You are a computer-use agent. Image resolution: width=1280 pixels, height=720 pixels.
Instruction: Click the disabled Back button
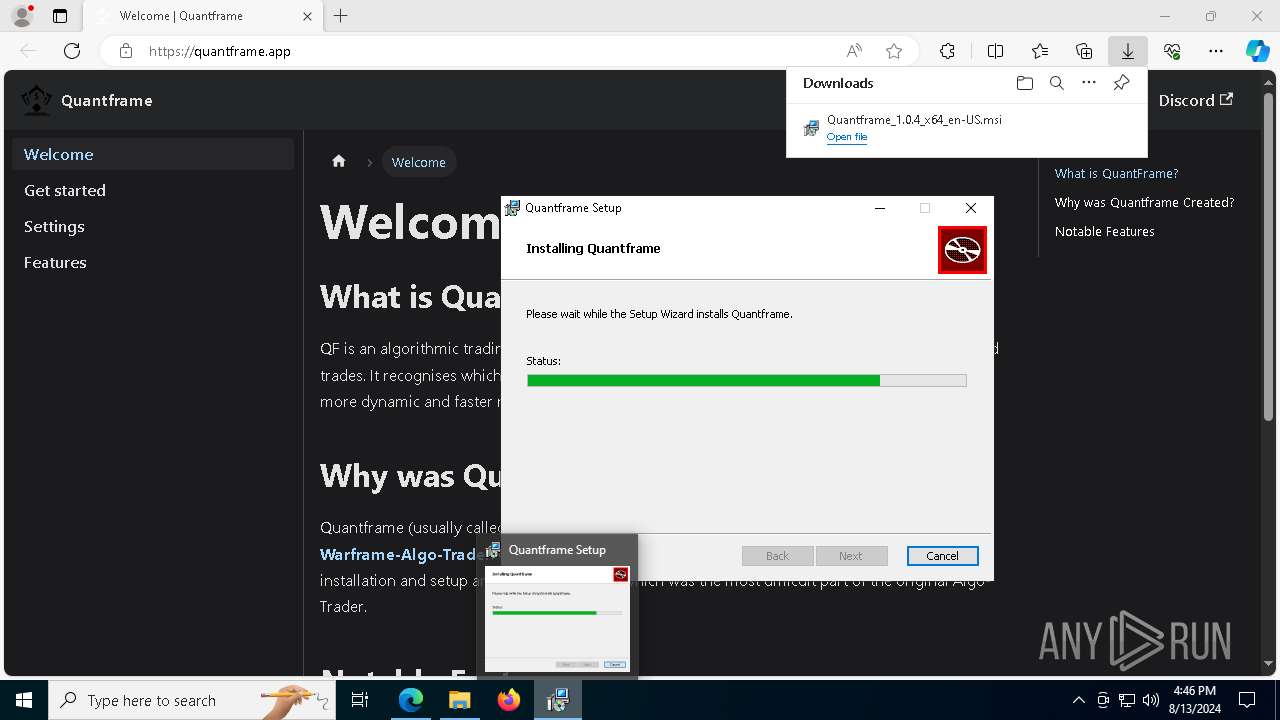pos(777,556)
